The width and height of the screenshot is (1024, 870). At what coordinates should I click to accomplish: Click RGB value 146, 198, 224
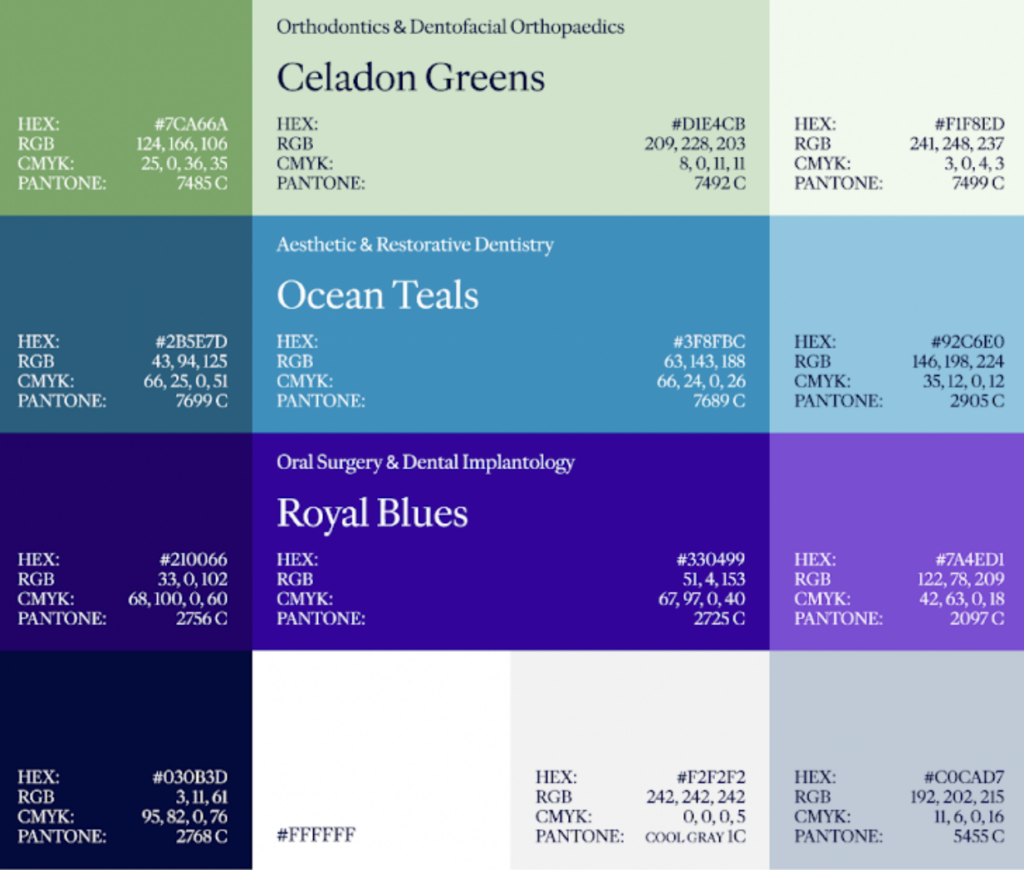(x=958, y=361)
